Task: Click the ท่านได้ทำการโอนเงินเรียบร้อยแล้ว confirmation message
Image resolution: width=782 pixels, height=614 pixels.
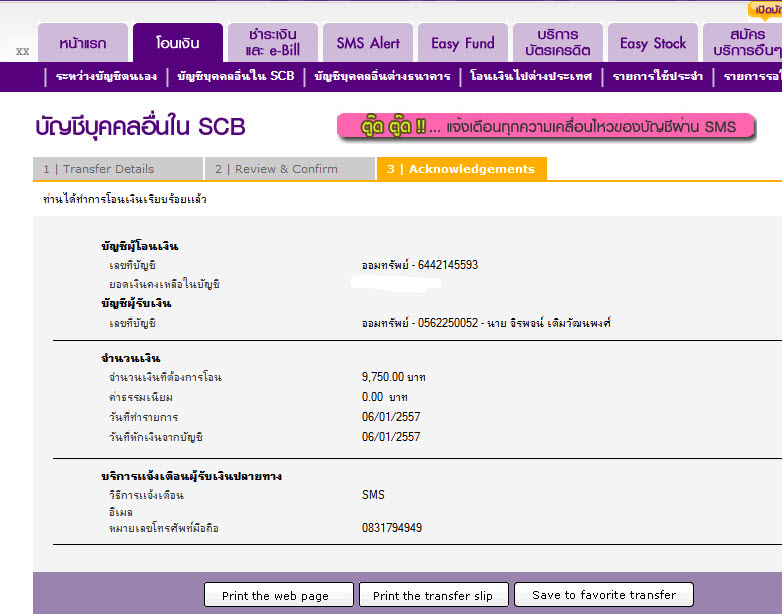Action: pyautogui.click(x=125, y=199)
